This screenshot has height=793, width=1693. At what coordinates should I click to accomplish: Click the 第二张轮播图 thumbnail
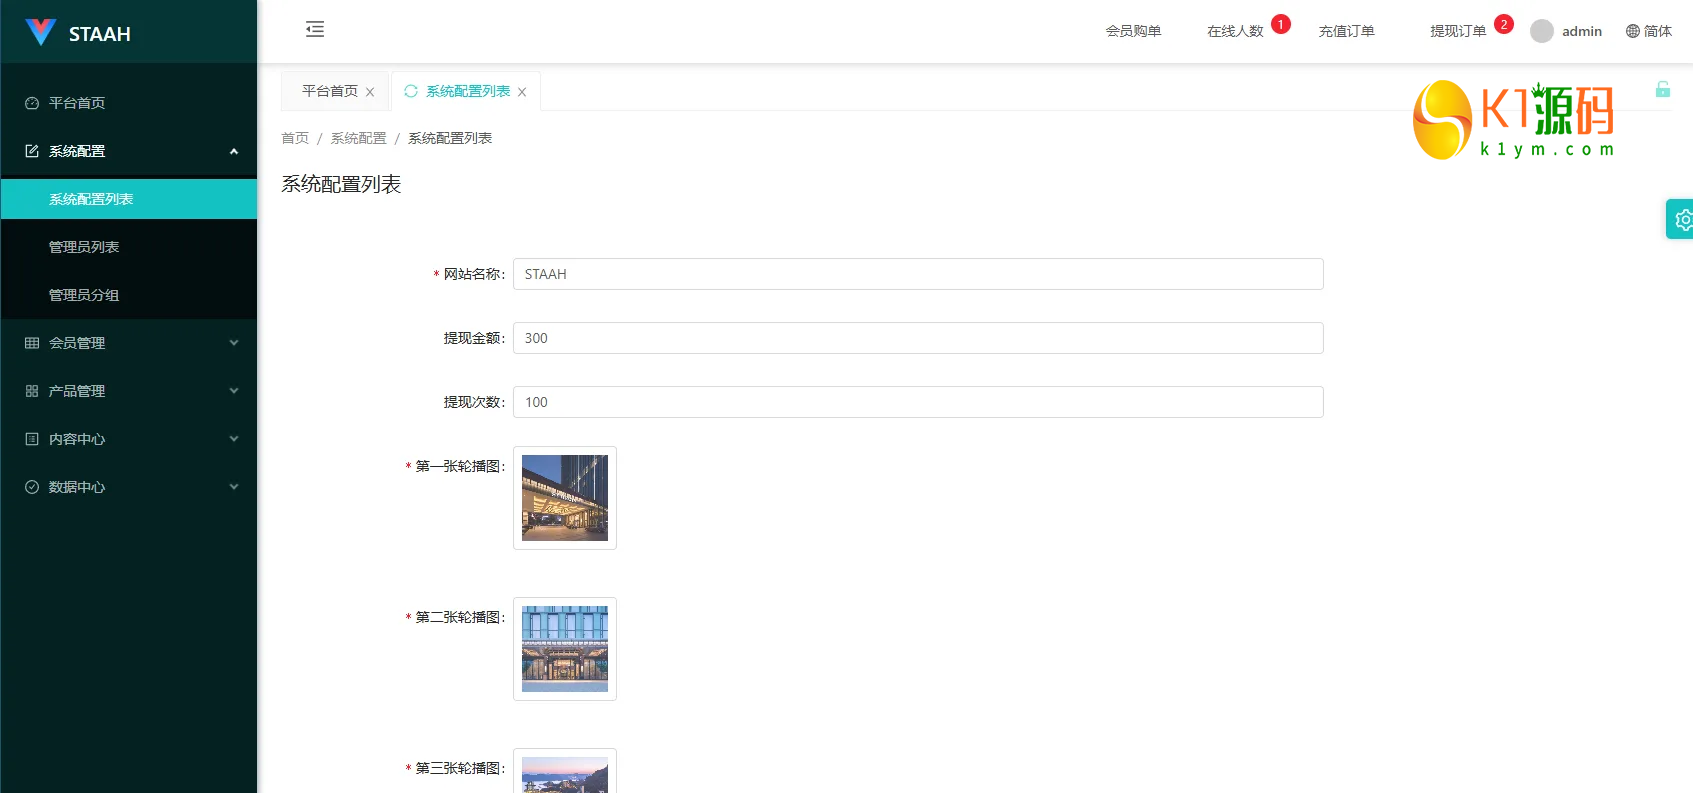(x=565, y=649)
